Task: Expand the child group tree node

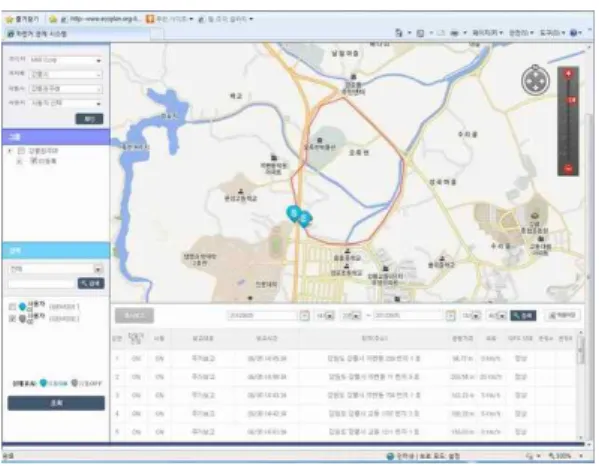Action: [19, 161]
